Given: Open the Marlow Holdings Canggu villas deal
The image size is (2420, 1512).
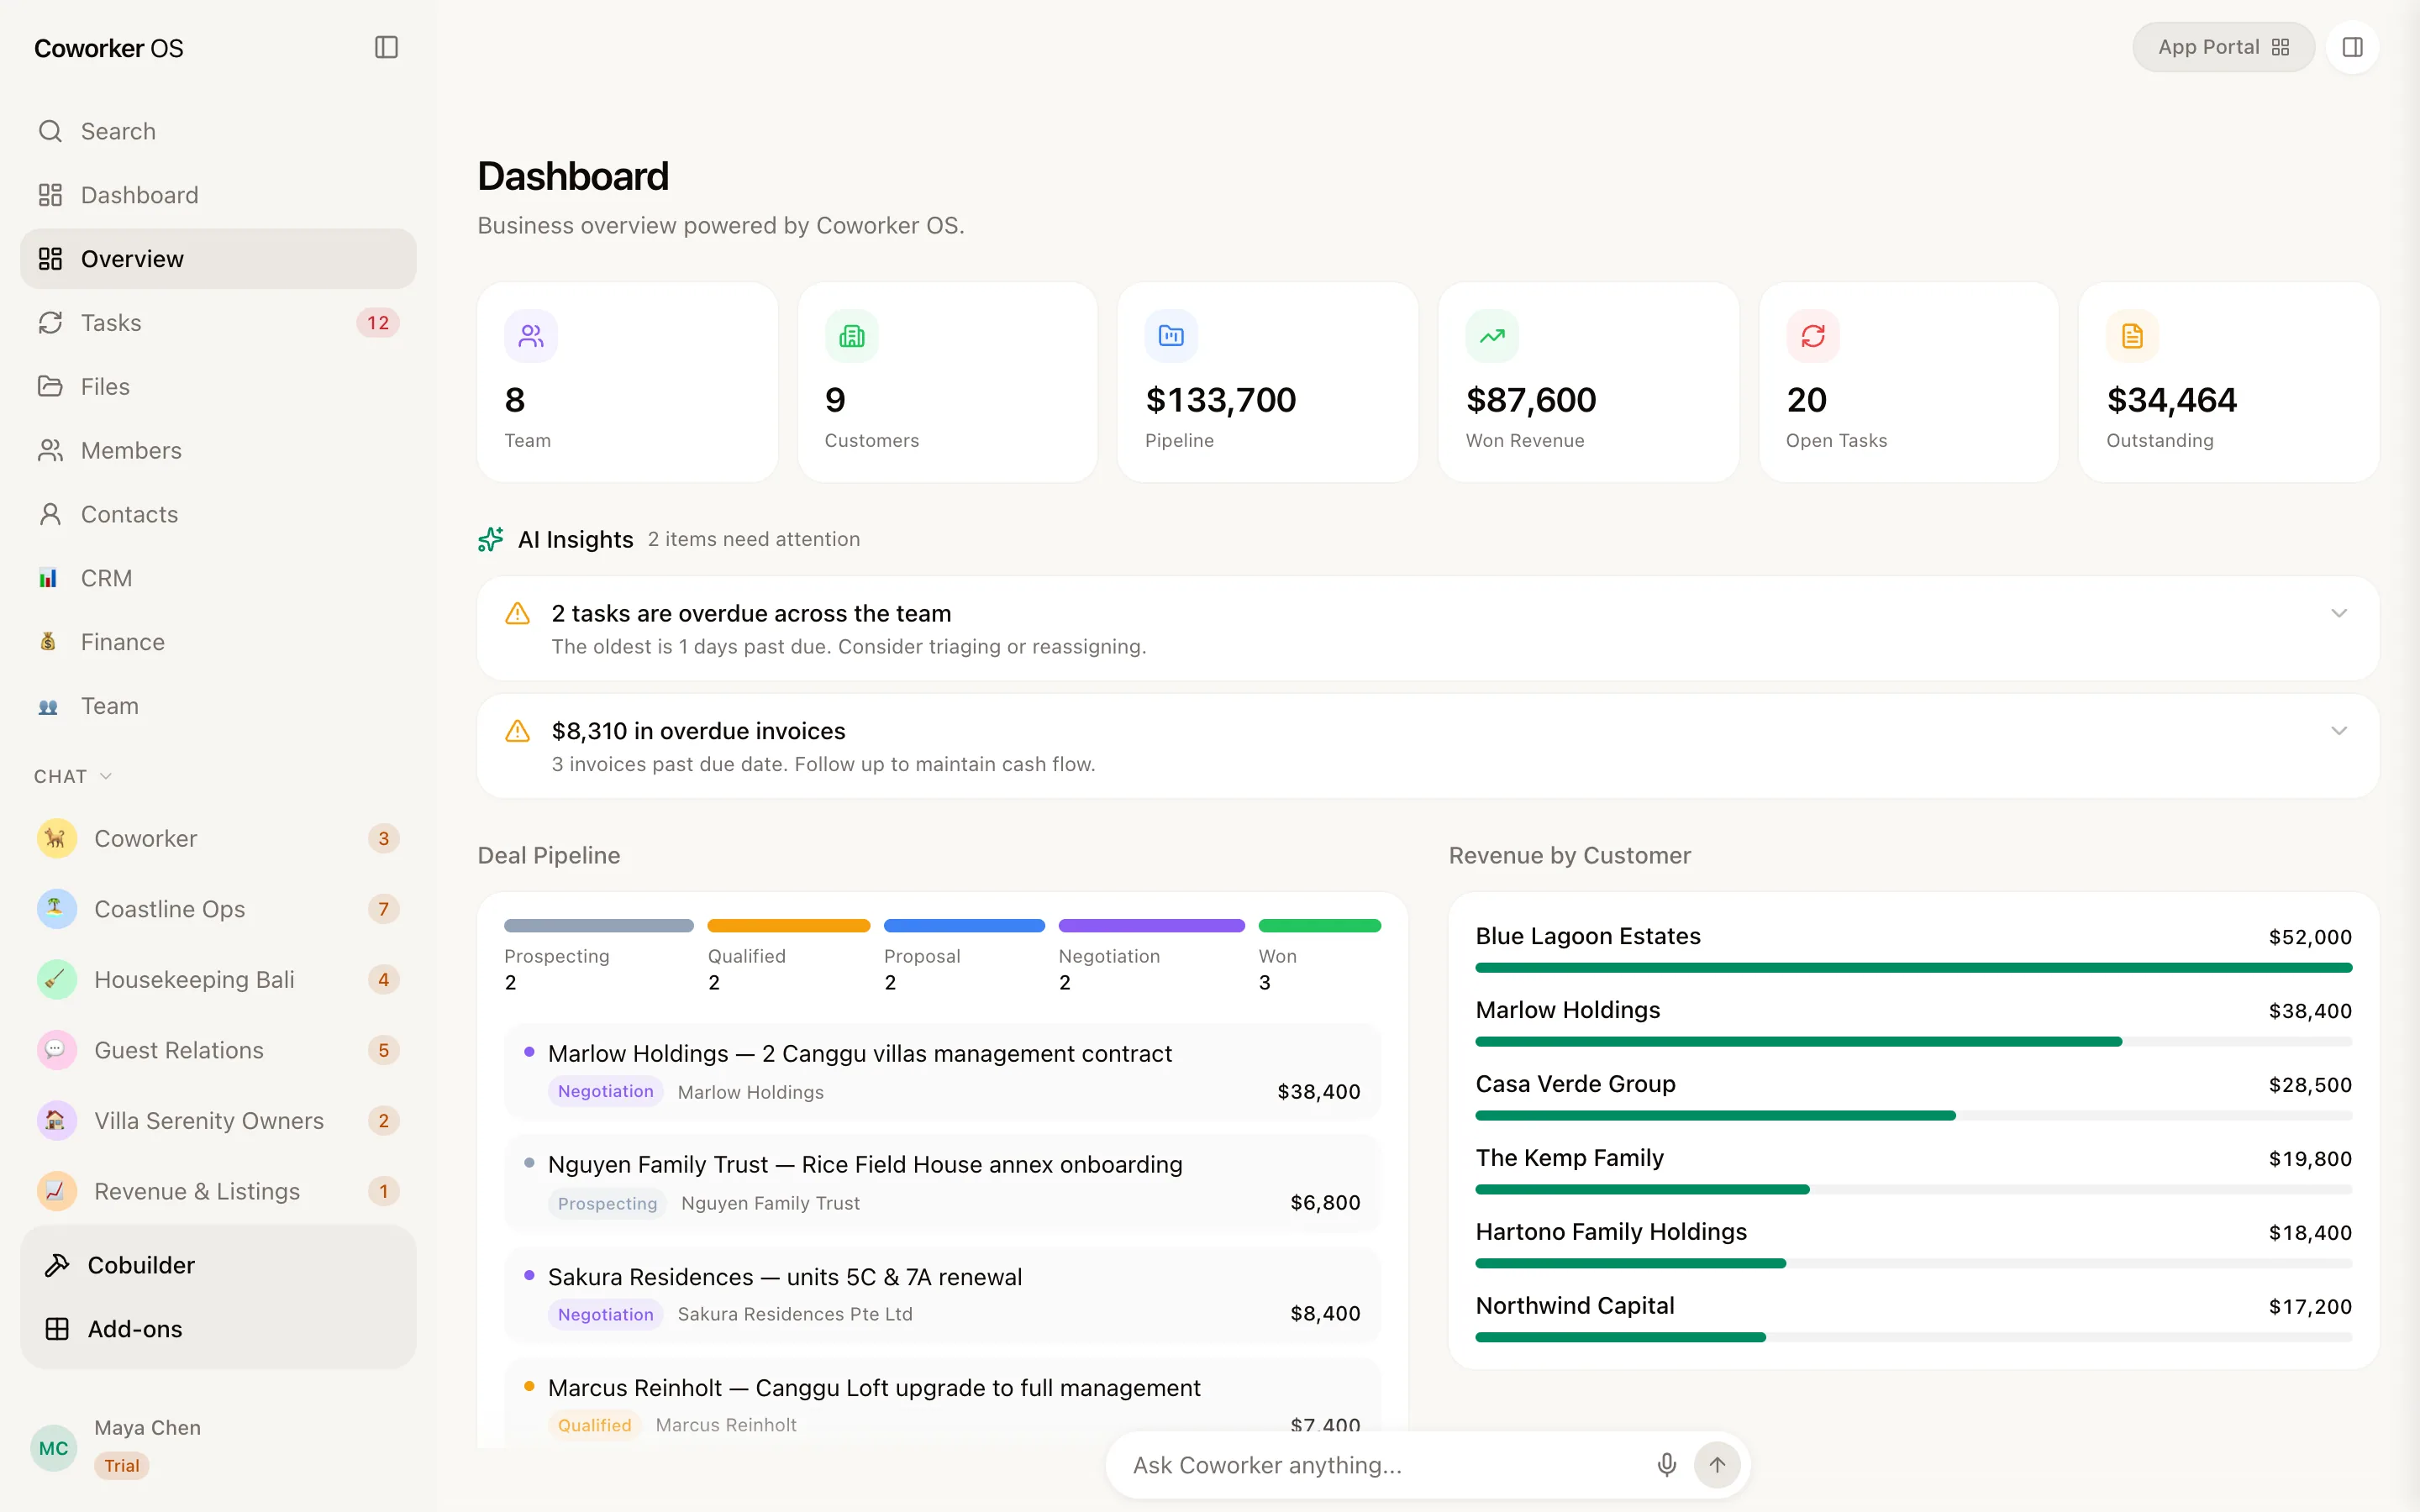Looking at the screenshot, I should 943,1072.
